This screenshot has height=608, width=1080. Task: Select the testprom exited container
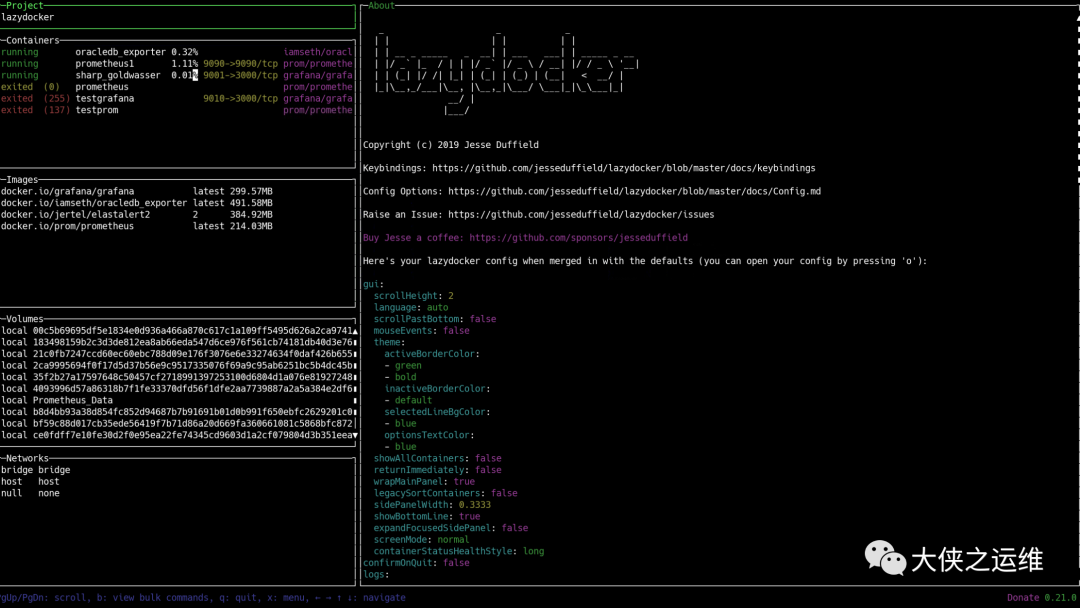(x=176, y=110)
